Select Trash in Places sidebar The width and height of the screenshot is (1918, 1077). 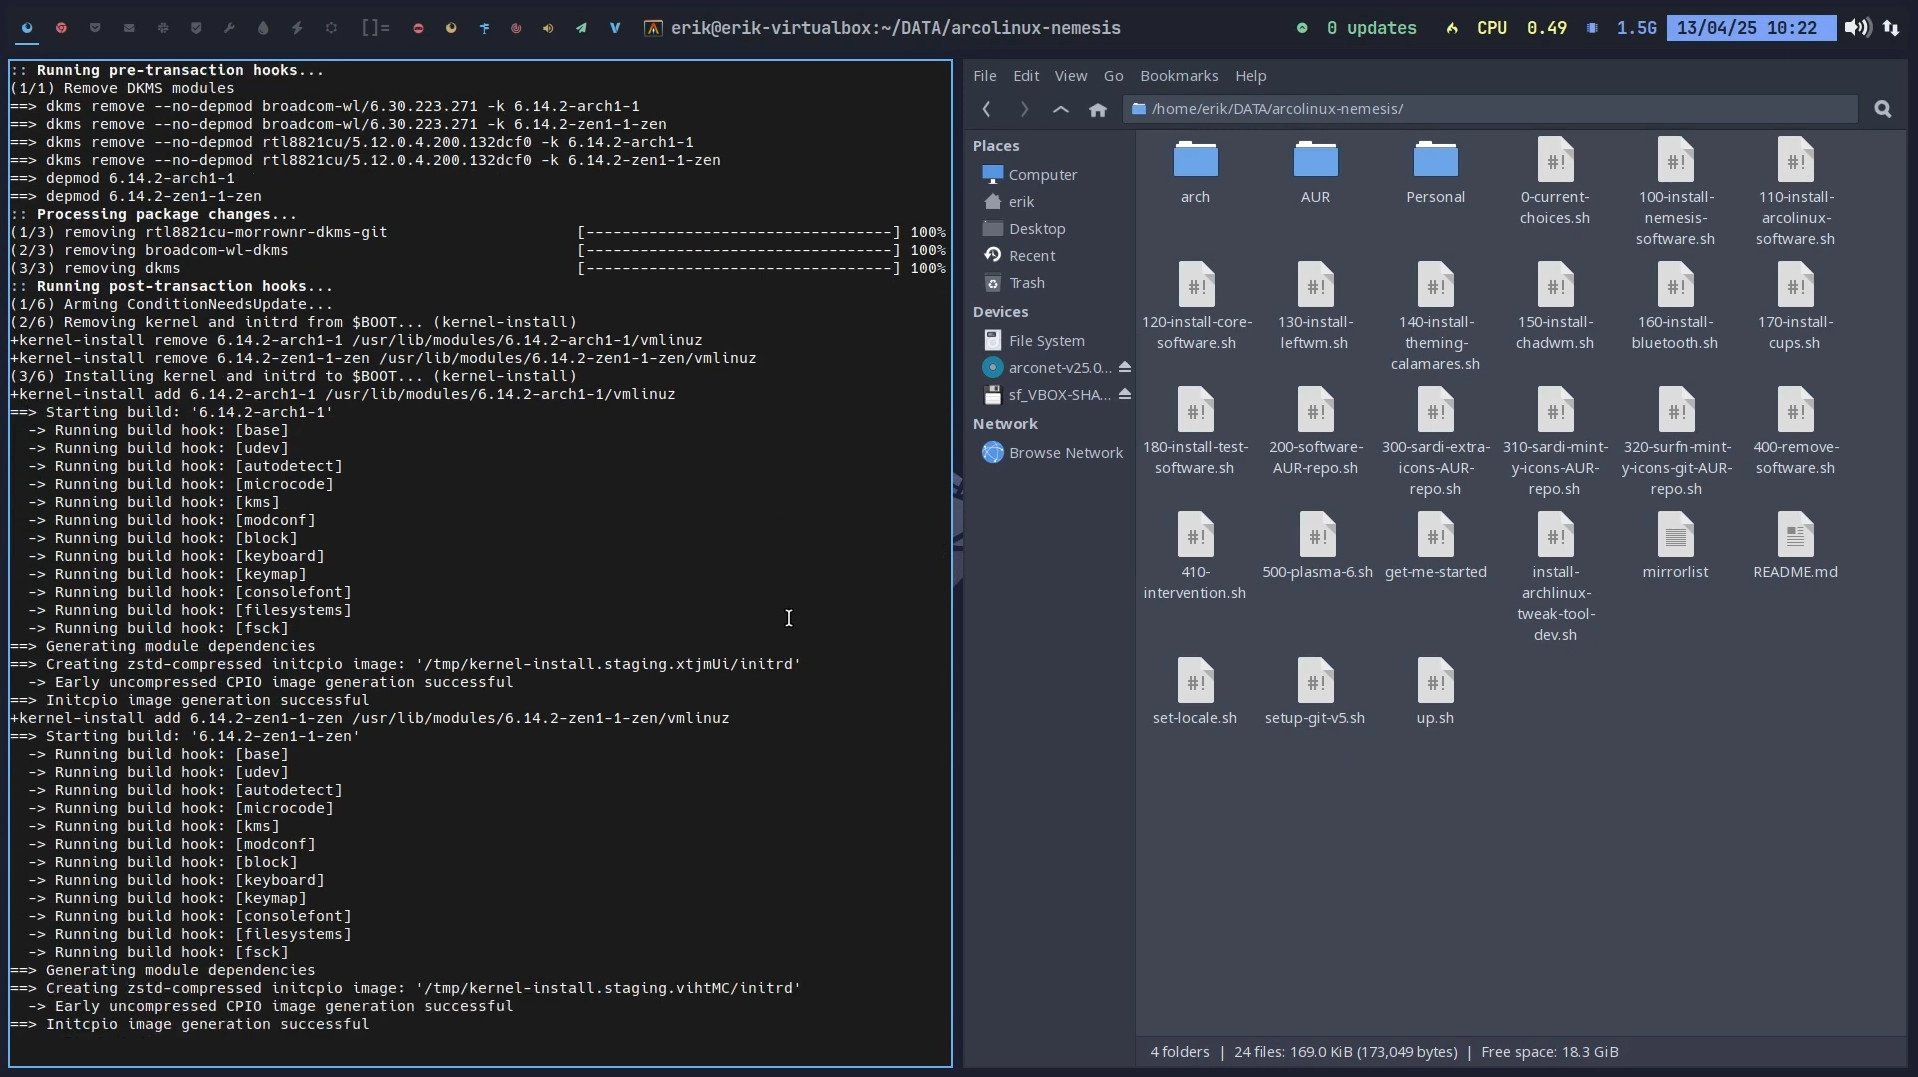click(1026, 283)
